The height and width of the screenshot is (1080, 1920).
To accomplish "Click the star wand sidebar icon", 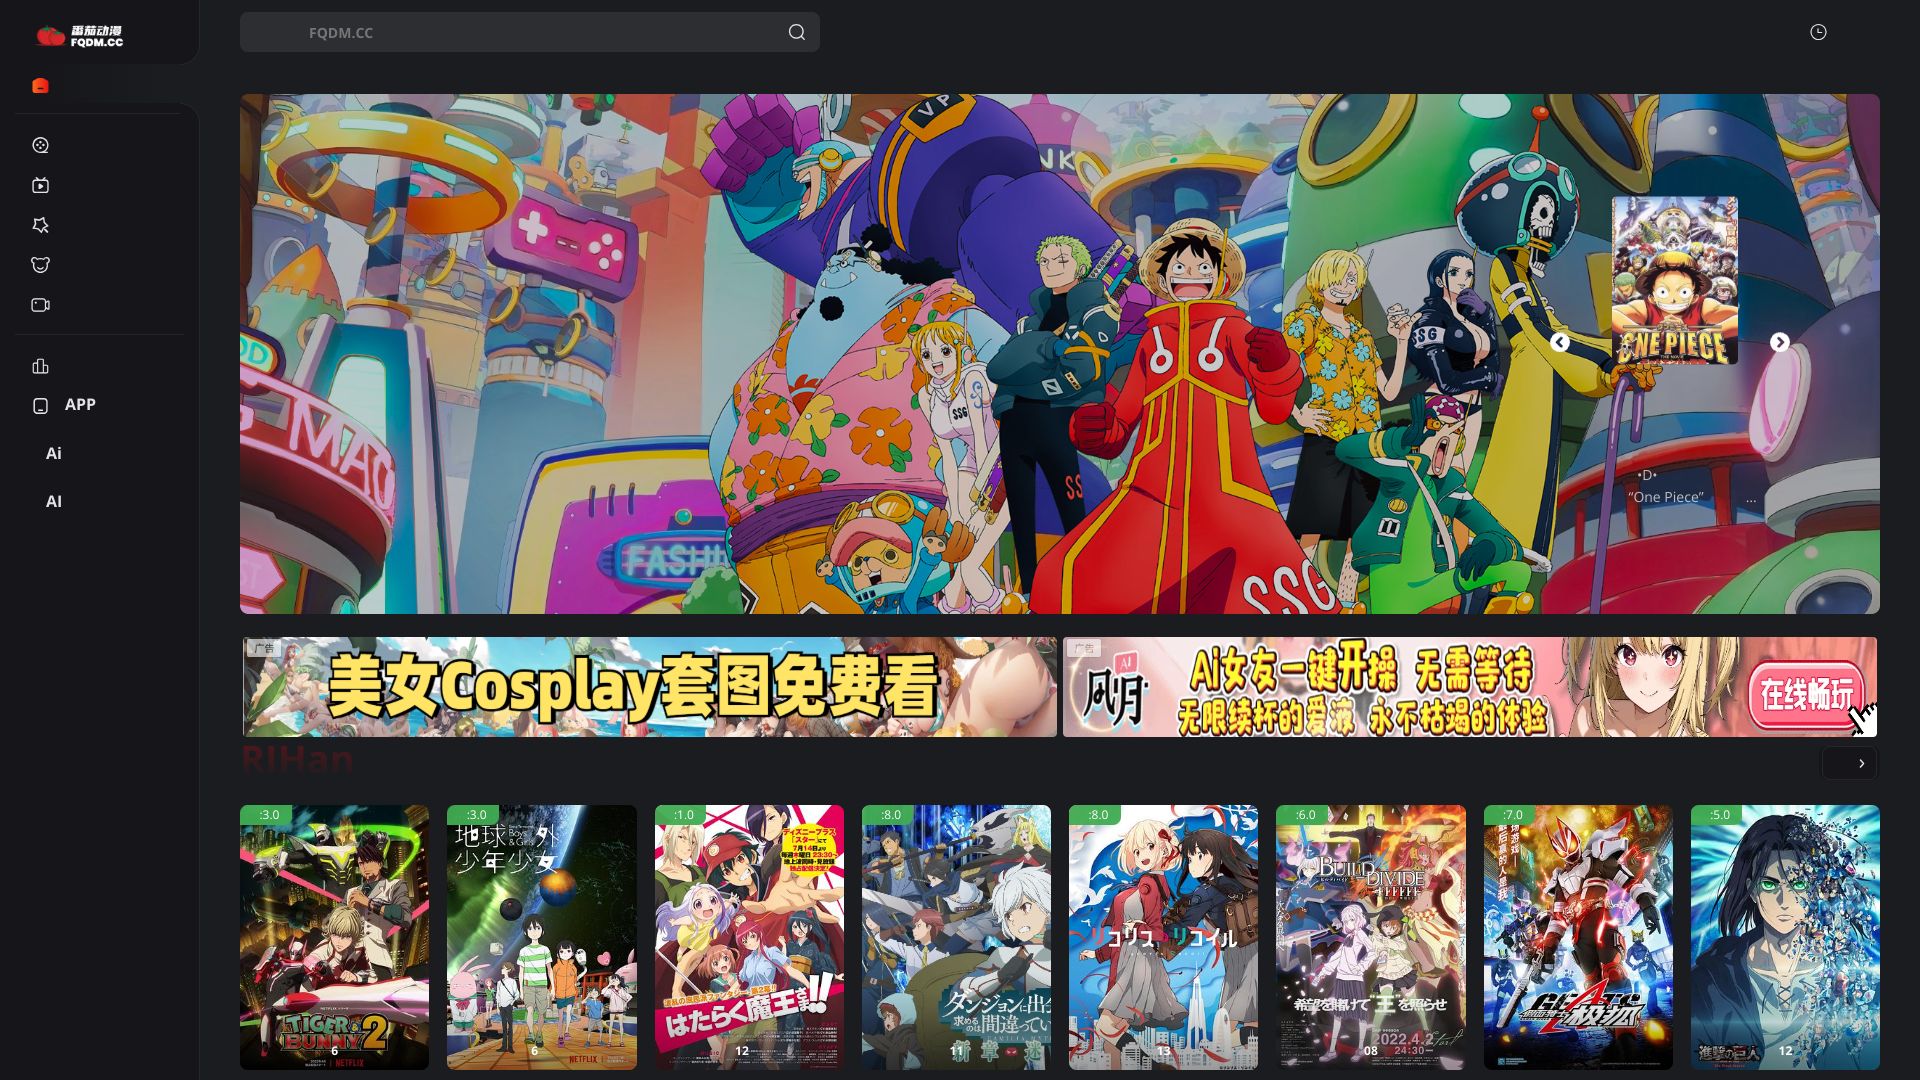I will click(40, 225).
